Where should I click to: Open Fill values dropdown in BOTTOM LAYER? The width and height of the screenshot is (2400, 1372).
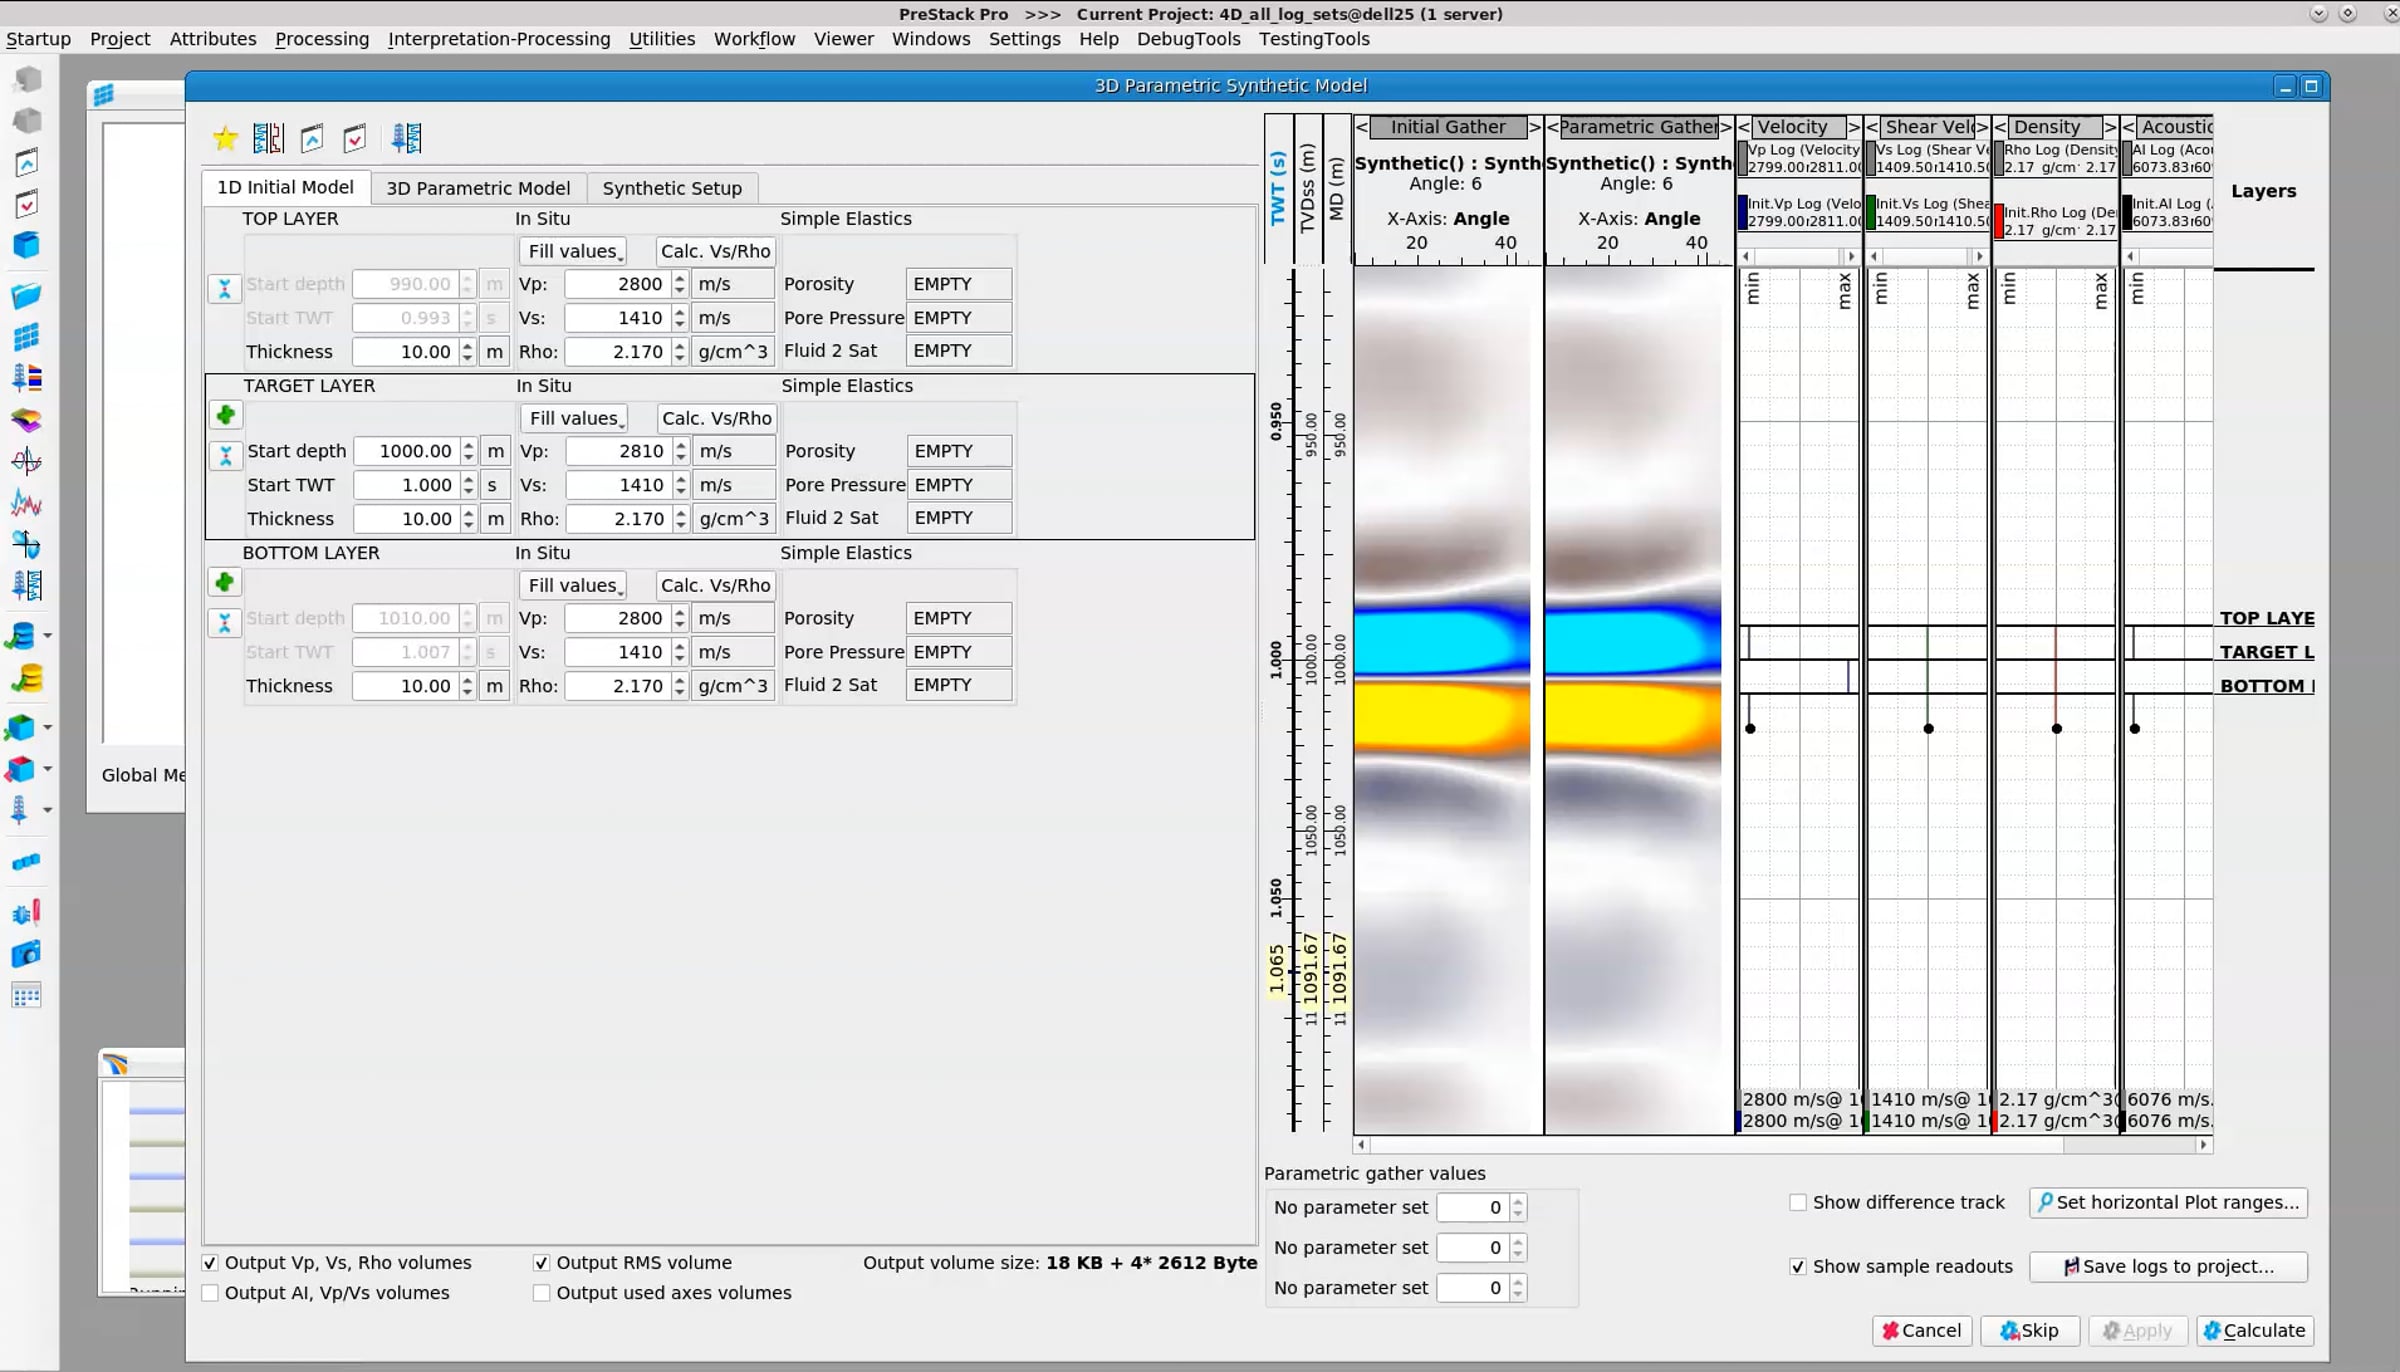[x=573, y=585]
